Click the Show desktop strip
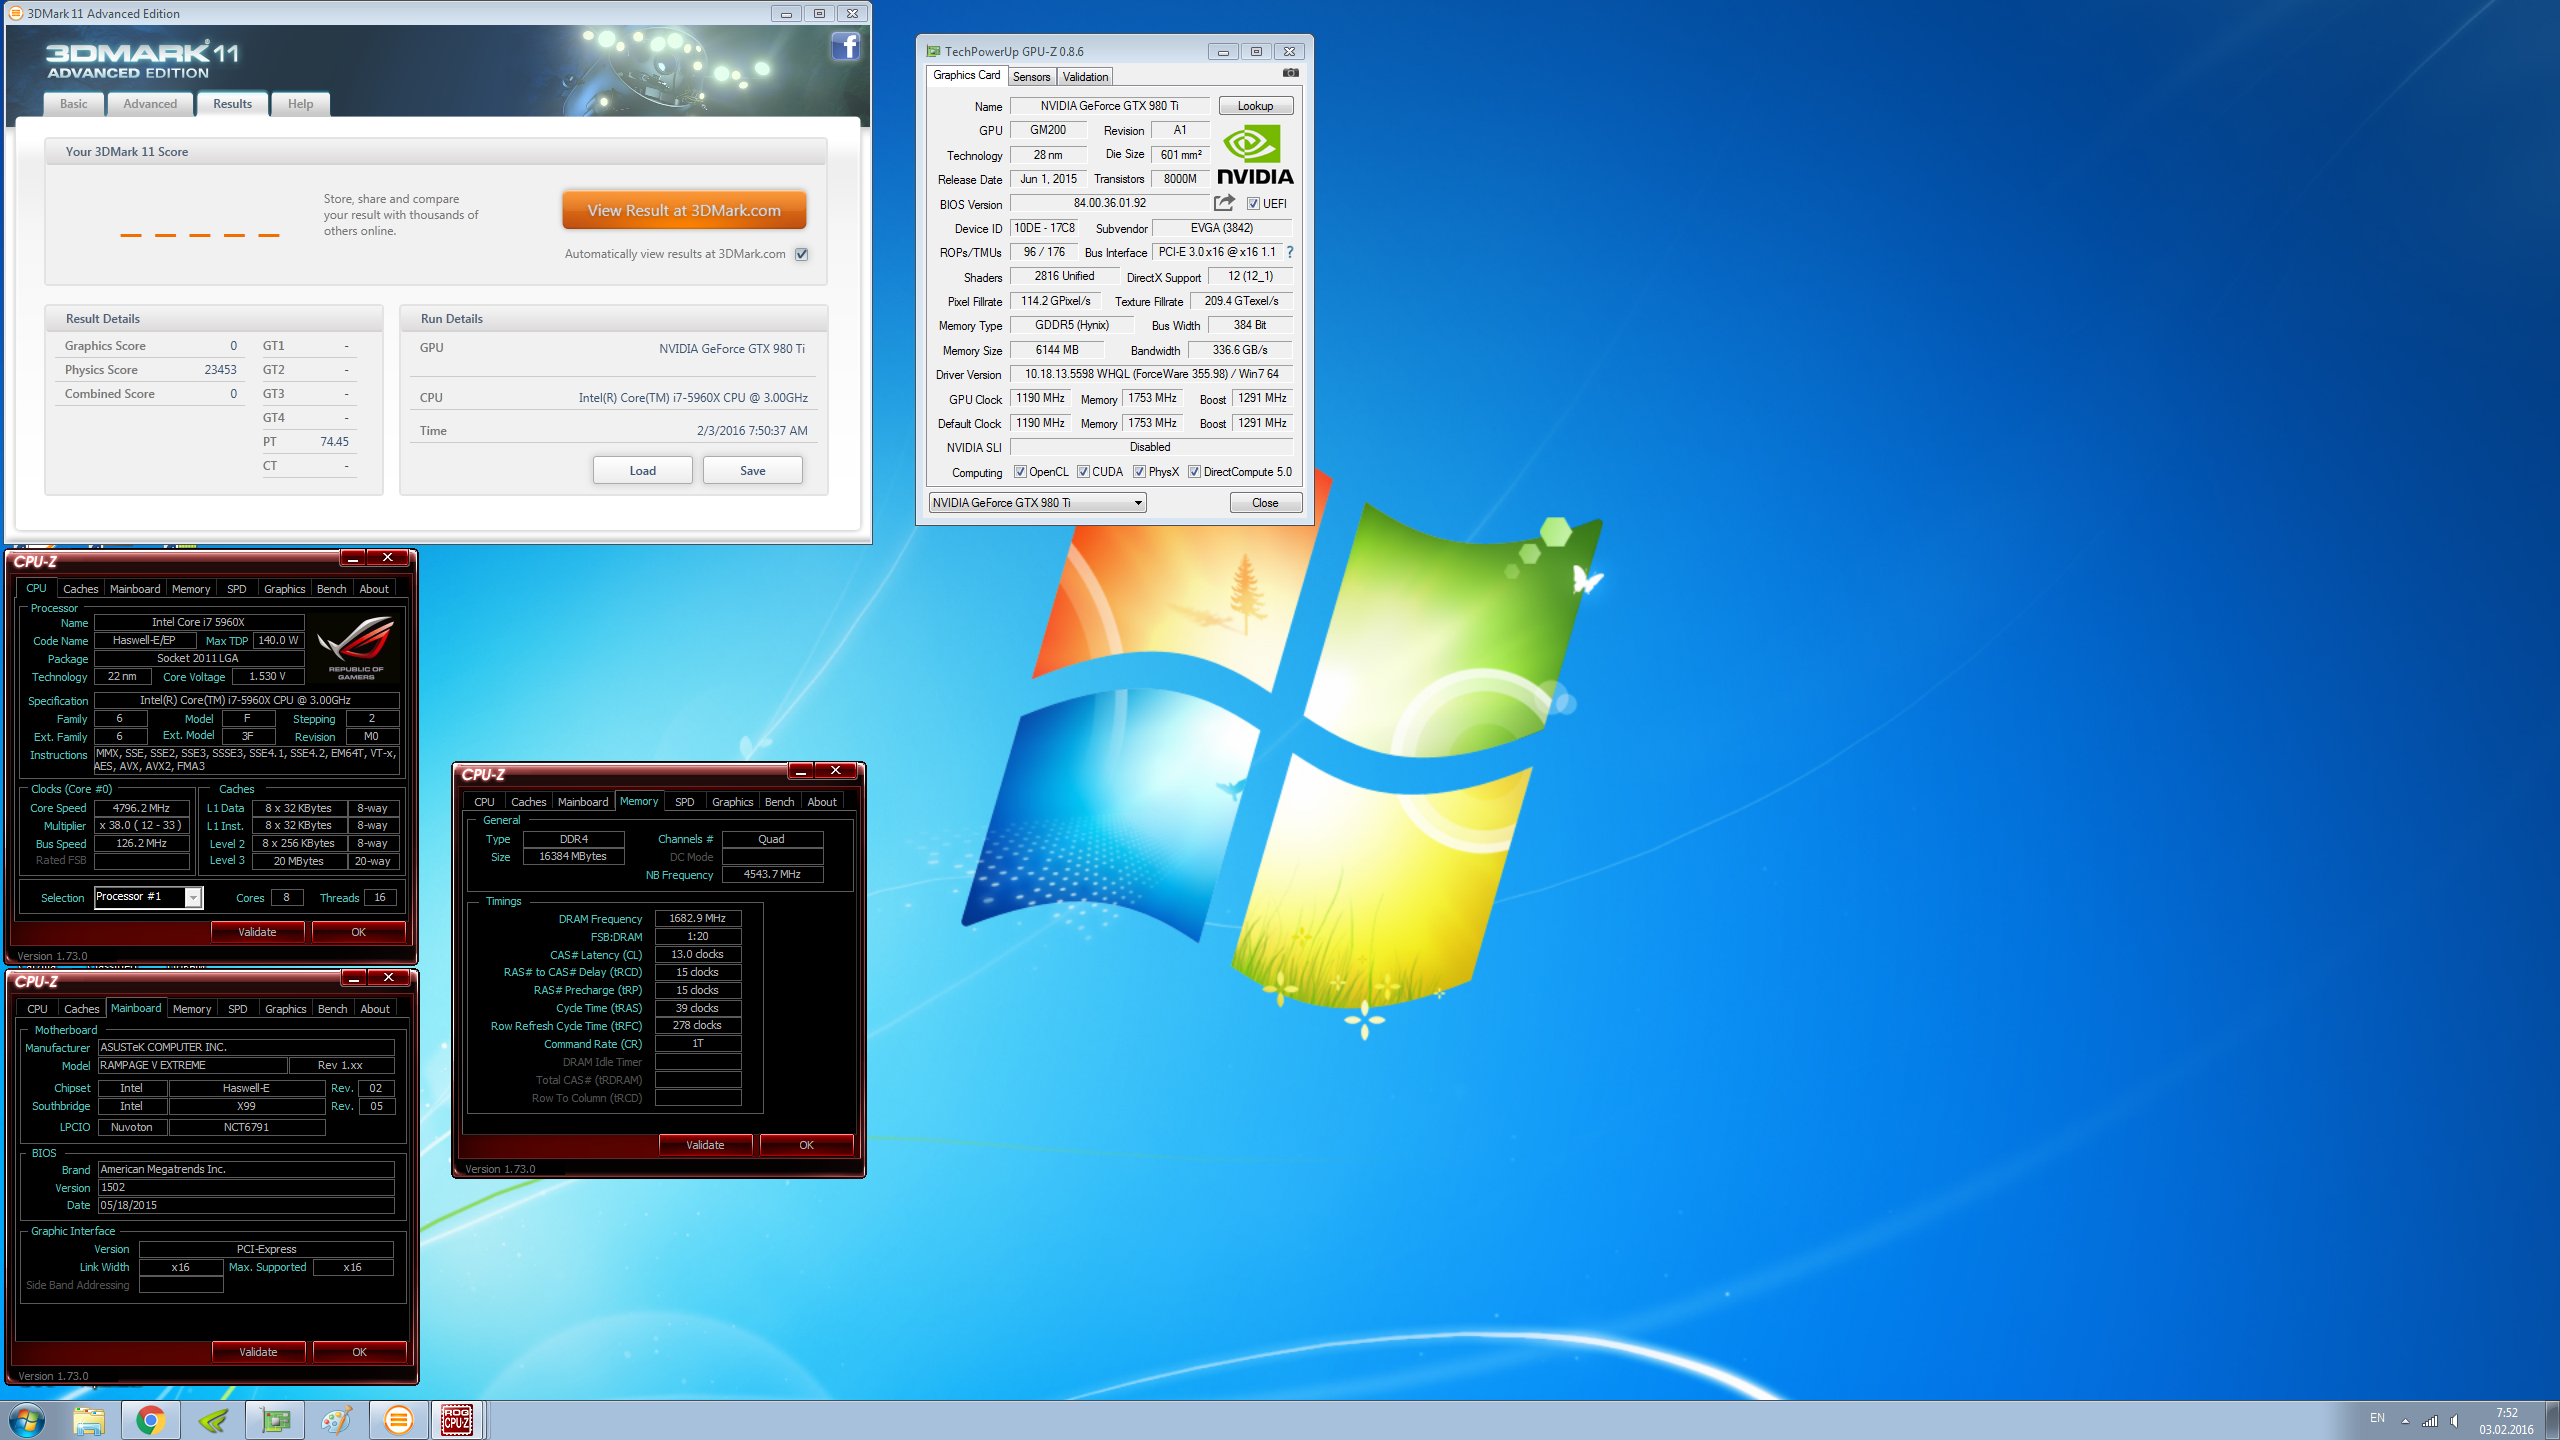This screenshot has width=2560, height=1440. 2552,1420
